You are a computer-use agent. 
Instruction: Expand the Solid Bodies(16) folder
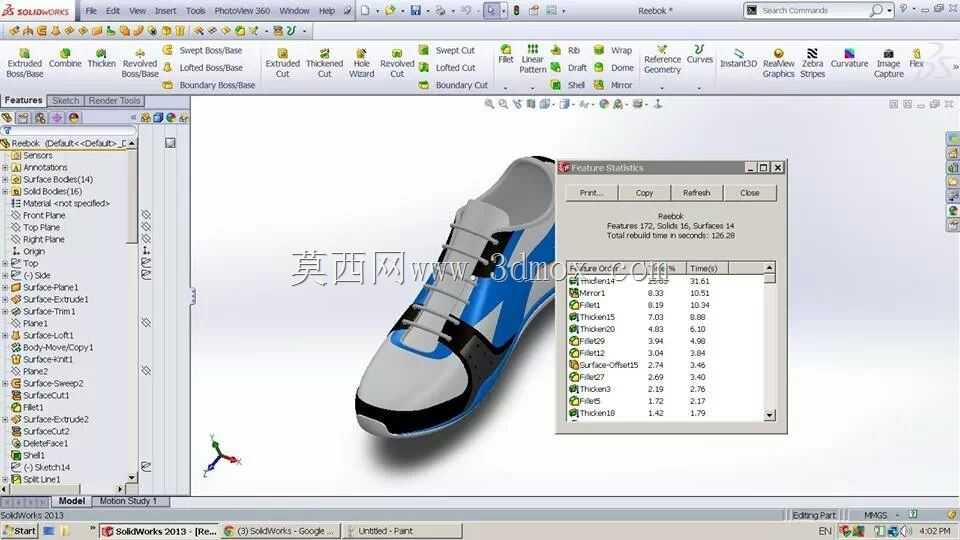point(5,192)
